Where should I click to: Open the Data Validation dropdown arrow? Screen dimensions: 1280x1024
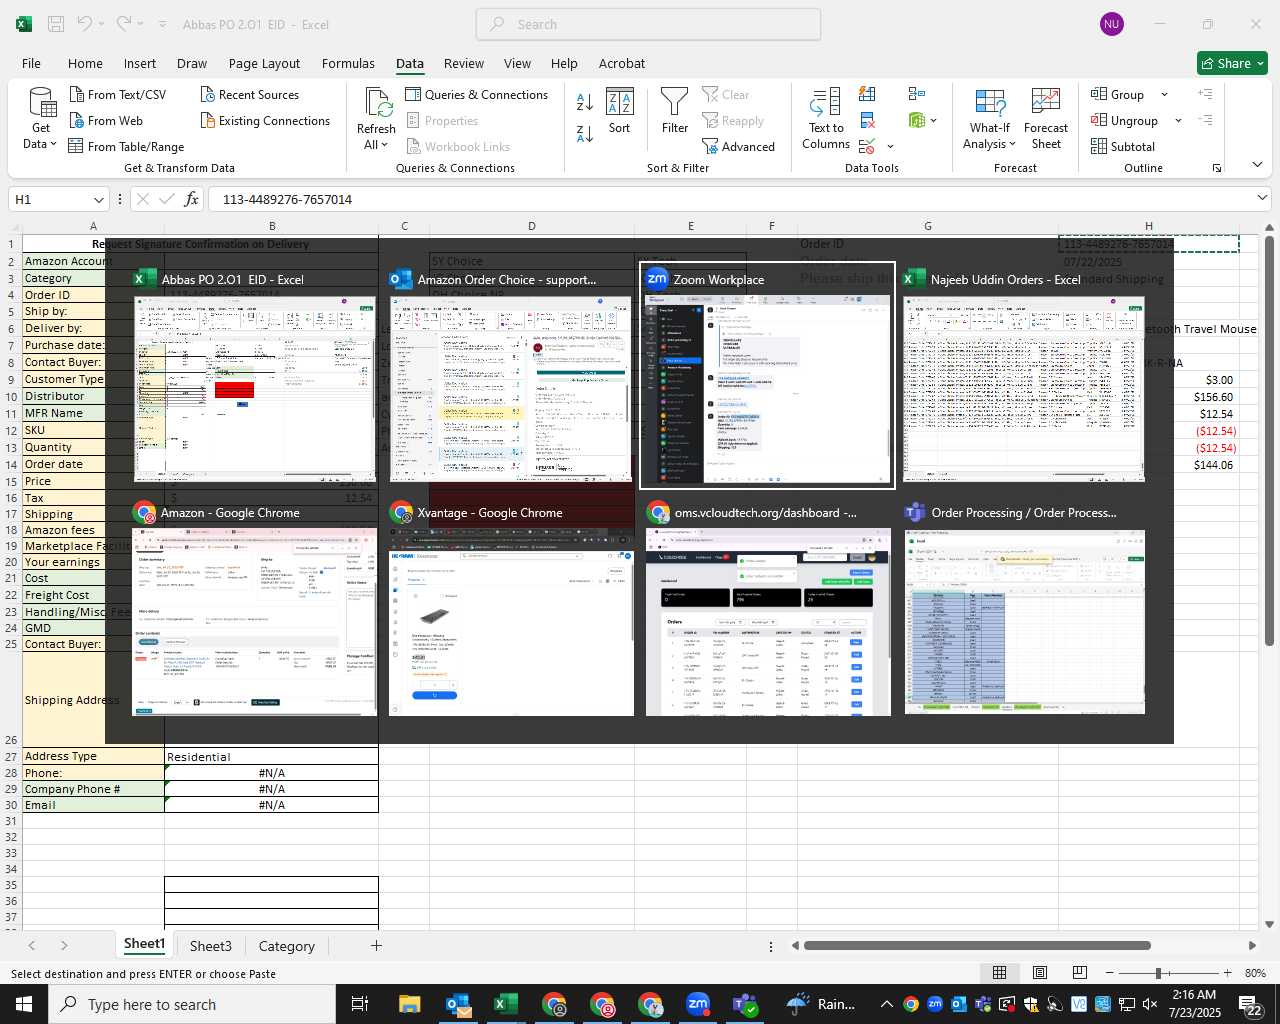click(890, 147)
